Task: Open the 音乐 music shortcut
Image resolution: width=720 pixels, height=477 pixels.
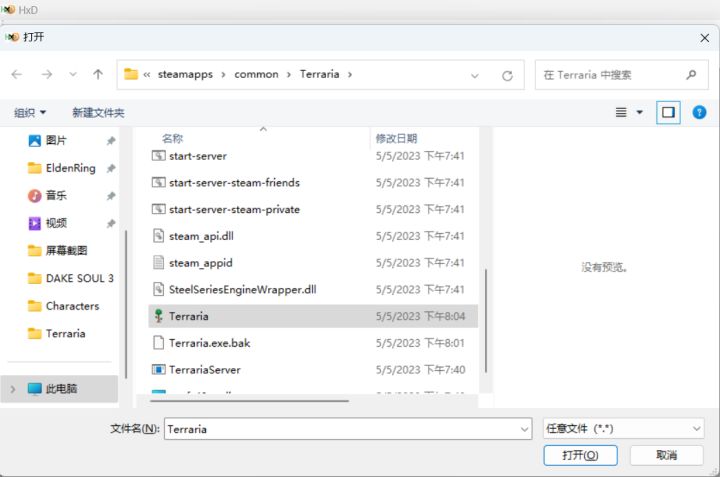Action: click(56, 196)
